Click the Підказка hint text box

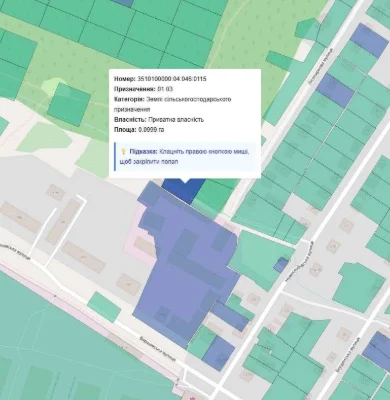[x=186, y=157]
